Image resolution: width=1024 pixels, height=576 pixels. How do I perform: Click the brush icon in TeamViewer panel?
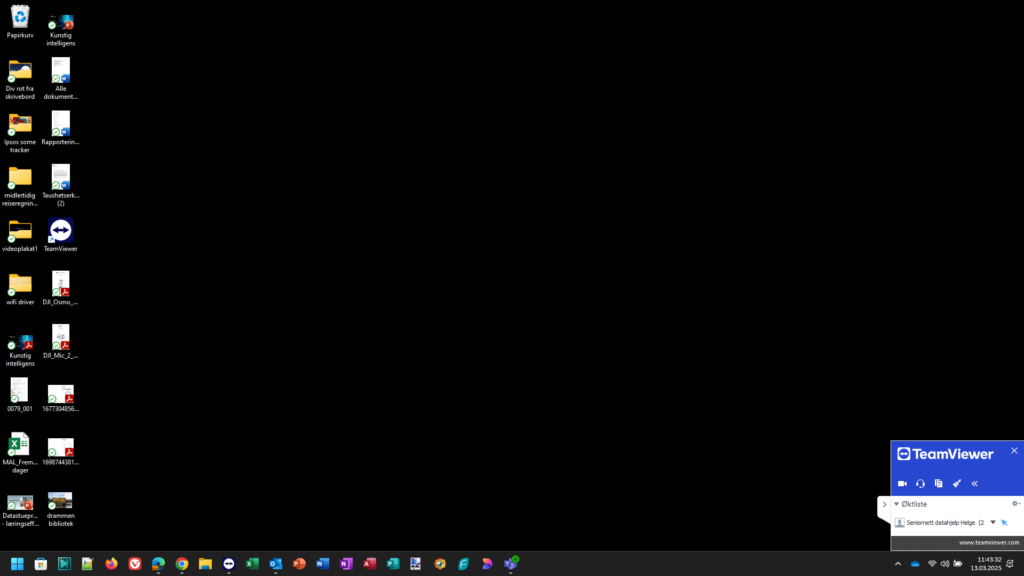click(x=957, y=483)
